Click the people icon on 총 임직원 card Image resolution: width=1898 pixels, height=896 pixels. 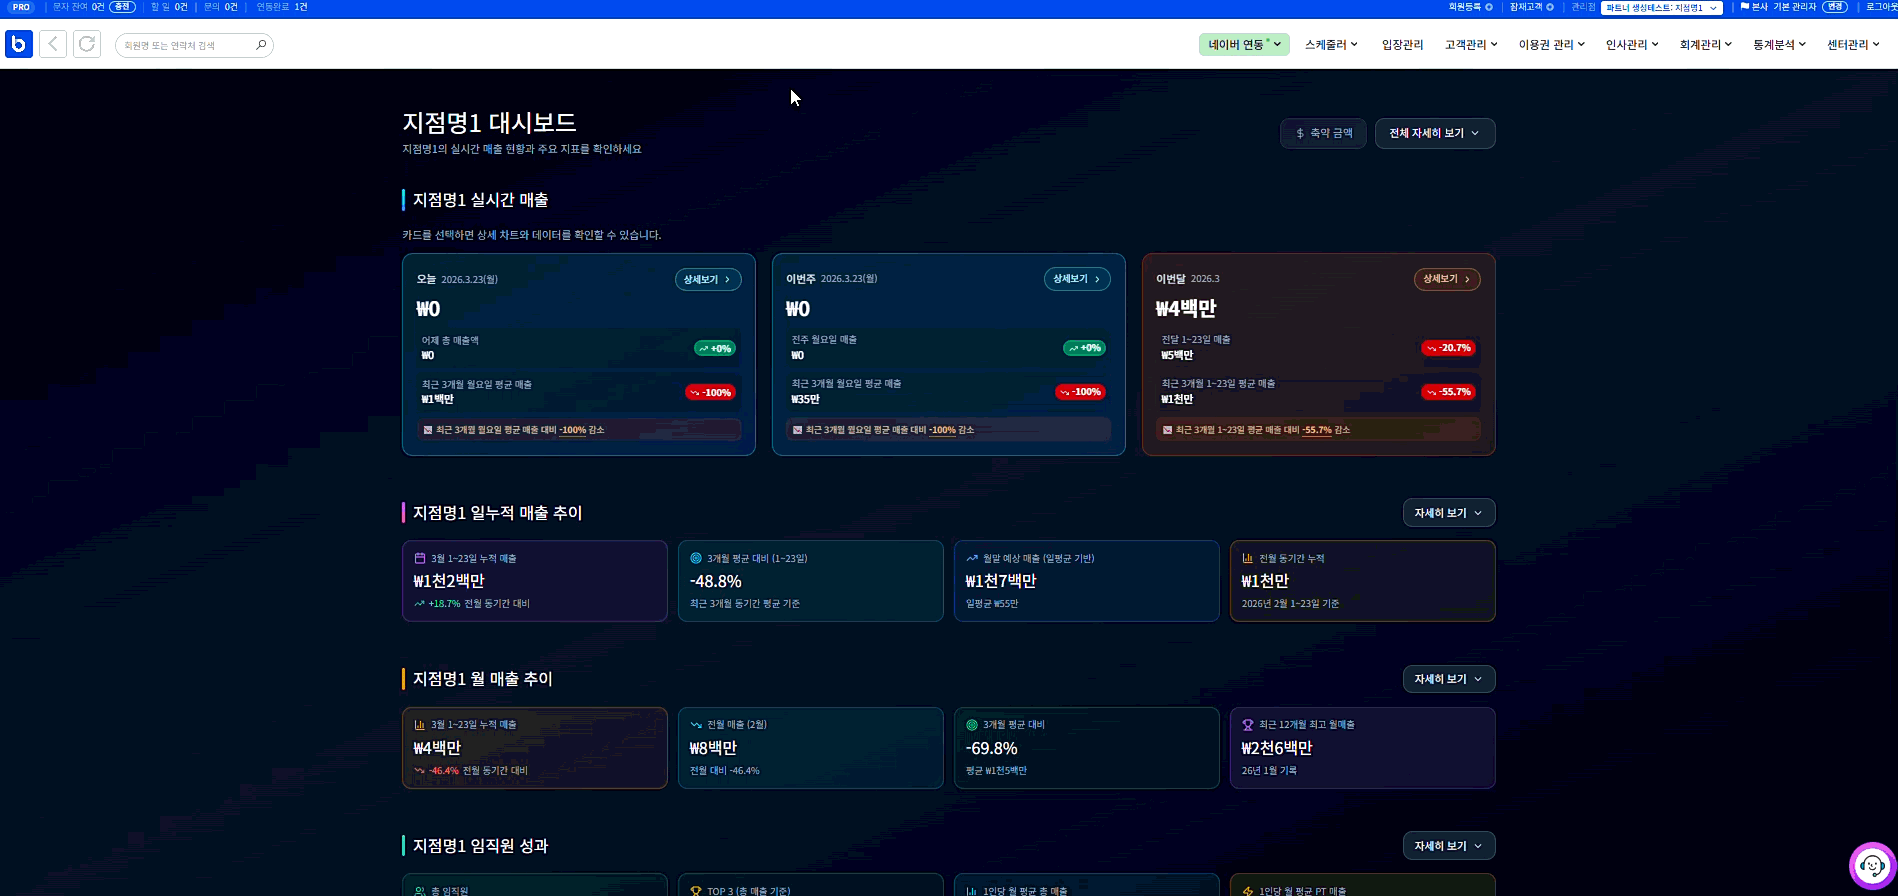(x=420, y=890)
